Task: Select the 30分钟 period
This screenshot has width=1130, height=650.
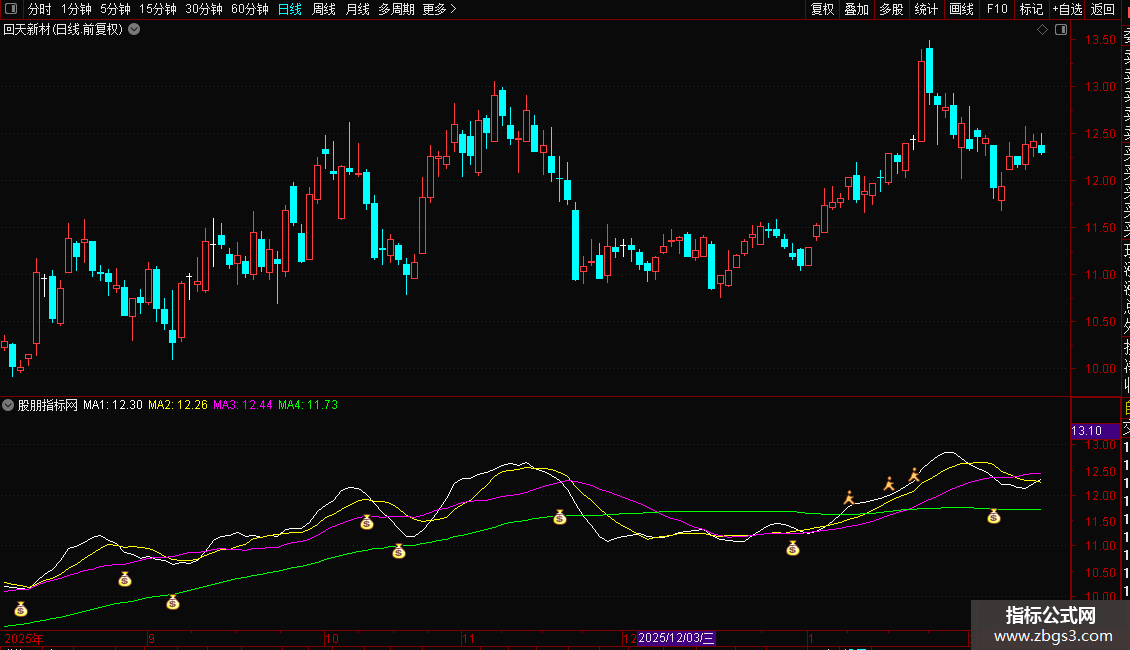Action: point(204,9)
